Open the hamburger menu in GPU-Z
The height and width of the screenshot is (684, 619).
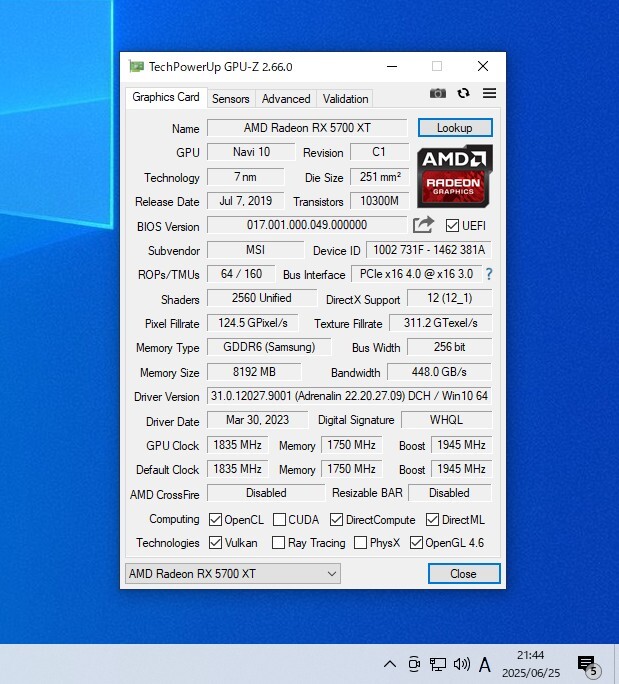[489, 93]
